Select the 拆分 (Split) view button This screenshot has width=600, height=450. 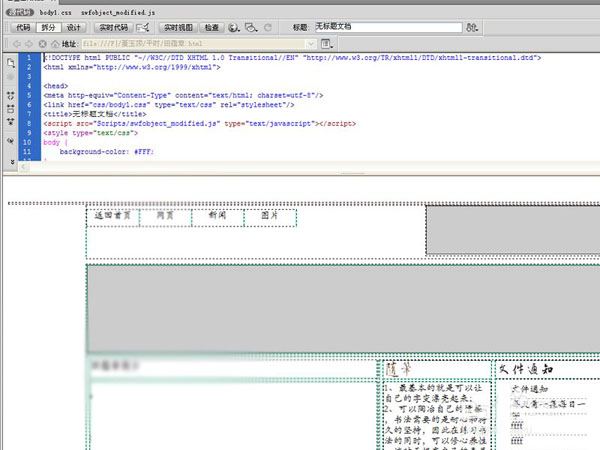click(48, 28)
